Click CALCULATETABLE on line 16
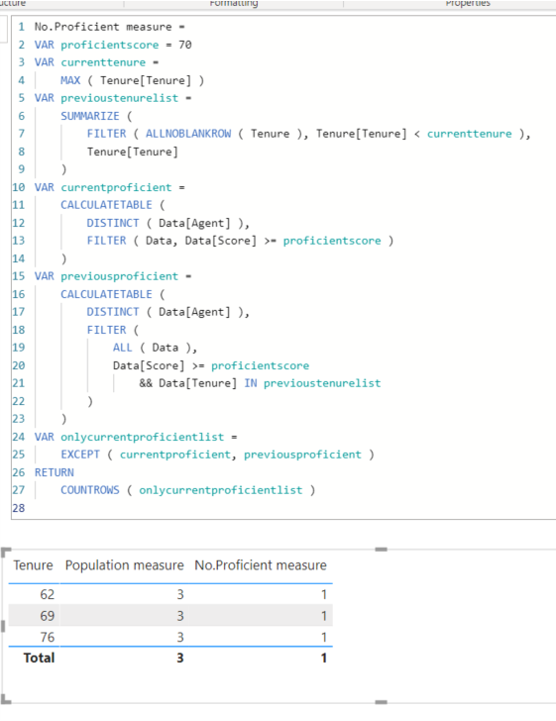The width and height of the screenshot is (556, 721). pyautogui.click(x=106, y=294)
